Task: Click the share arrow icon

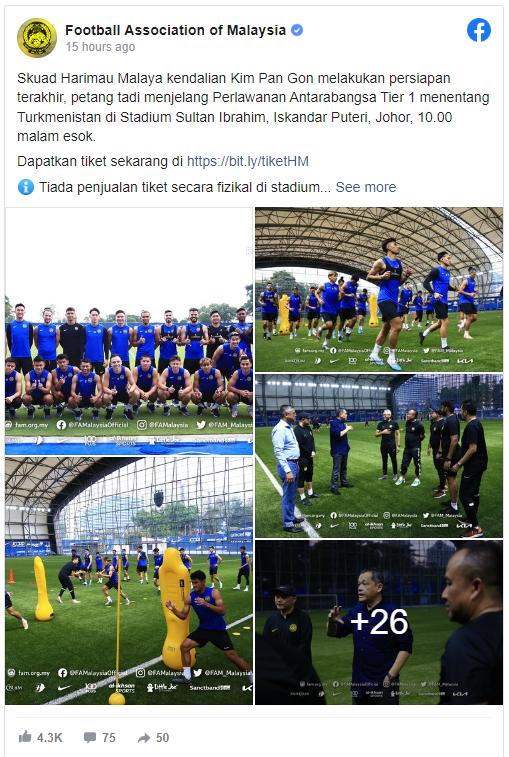Action: [x=143, y=737]
